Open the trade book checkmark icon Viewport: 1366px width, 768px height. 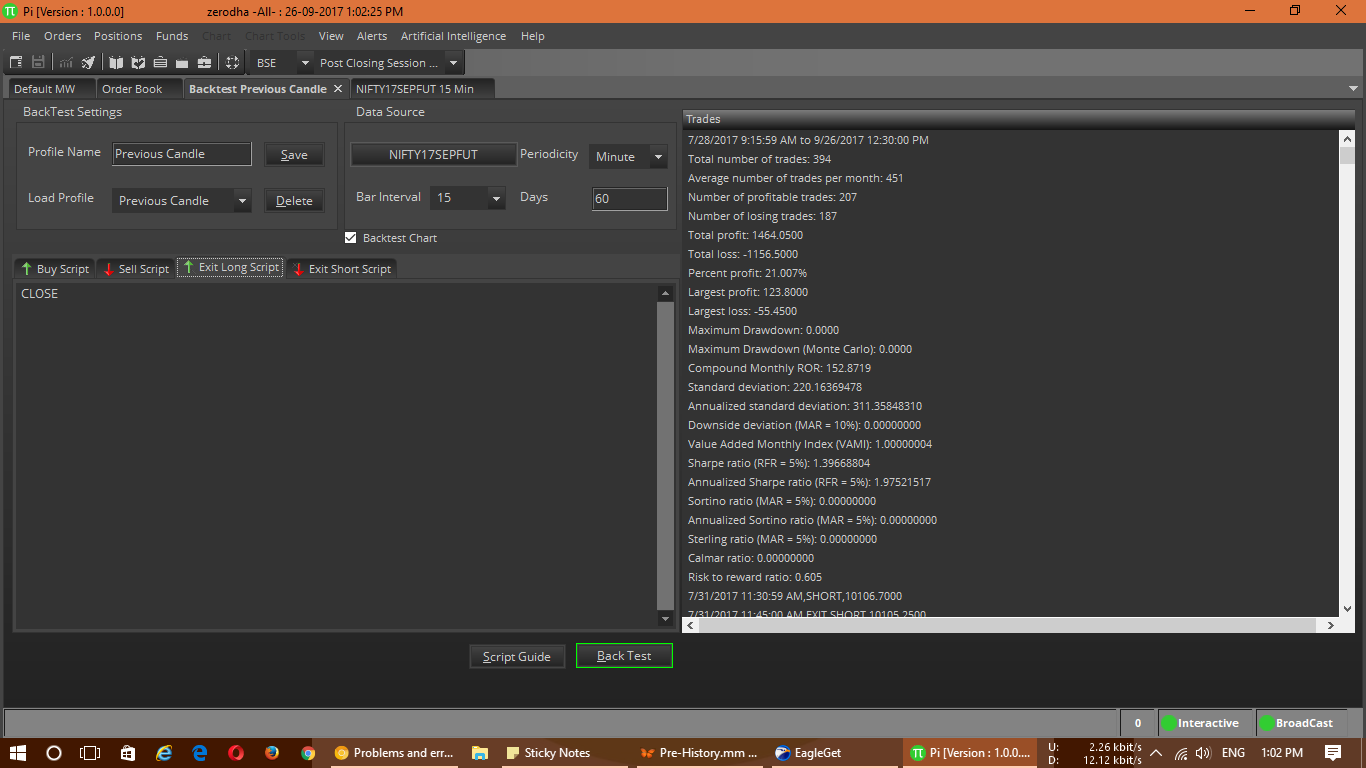138,62
